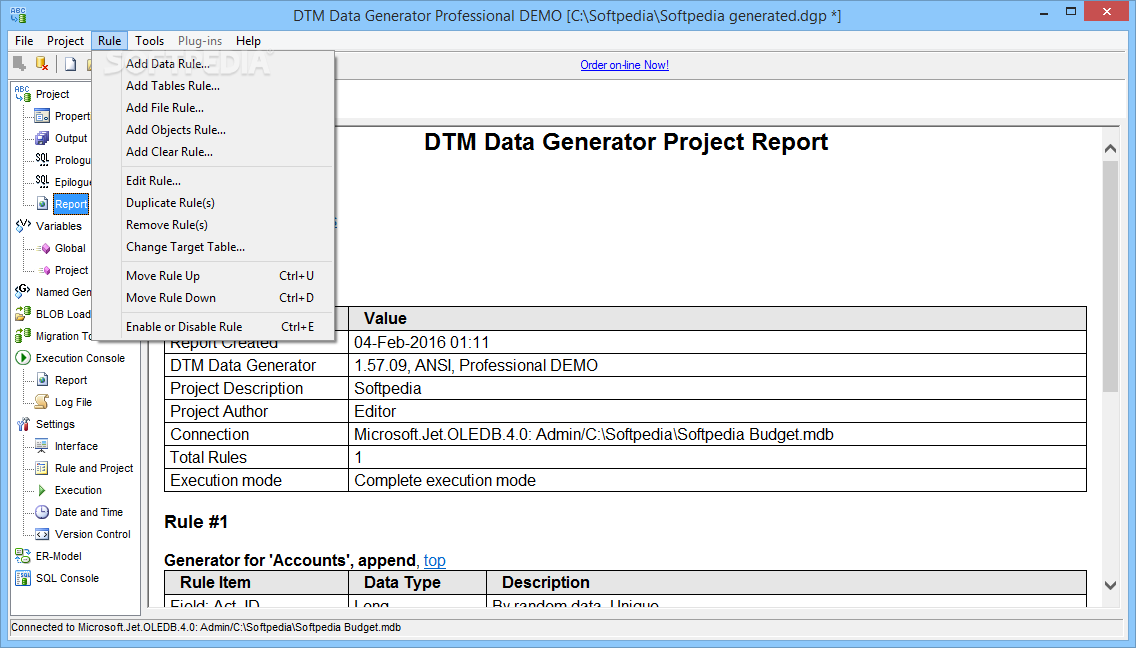Open the ER-Model icon
This screenshot has width=1136, height=648.
click(22, 556)
